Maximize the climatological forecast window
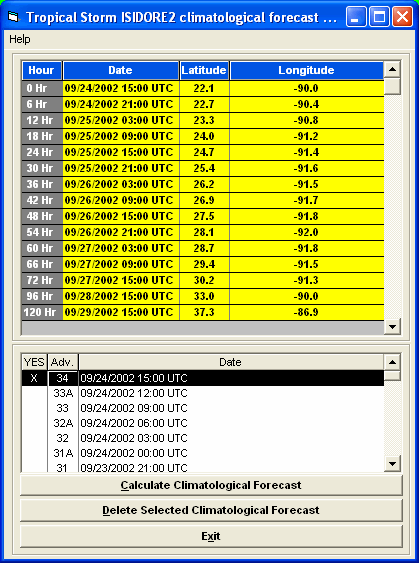 tap(379, 17)
